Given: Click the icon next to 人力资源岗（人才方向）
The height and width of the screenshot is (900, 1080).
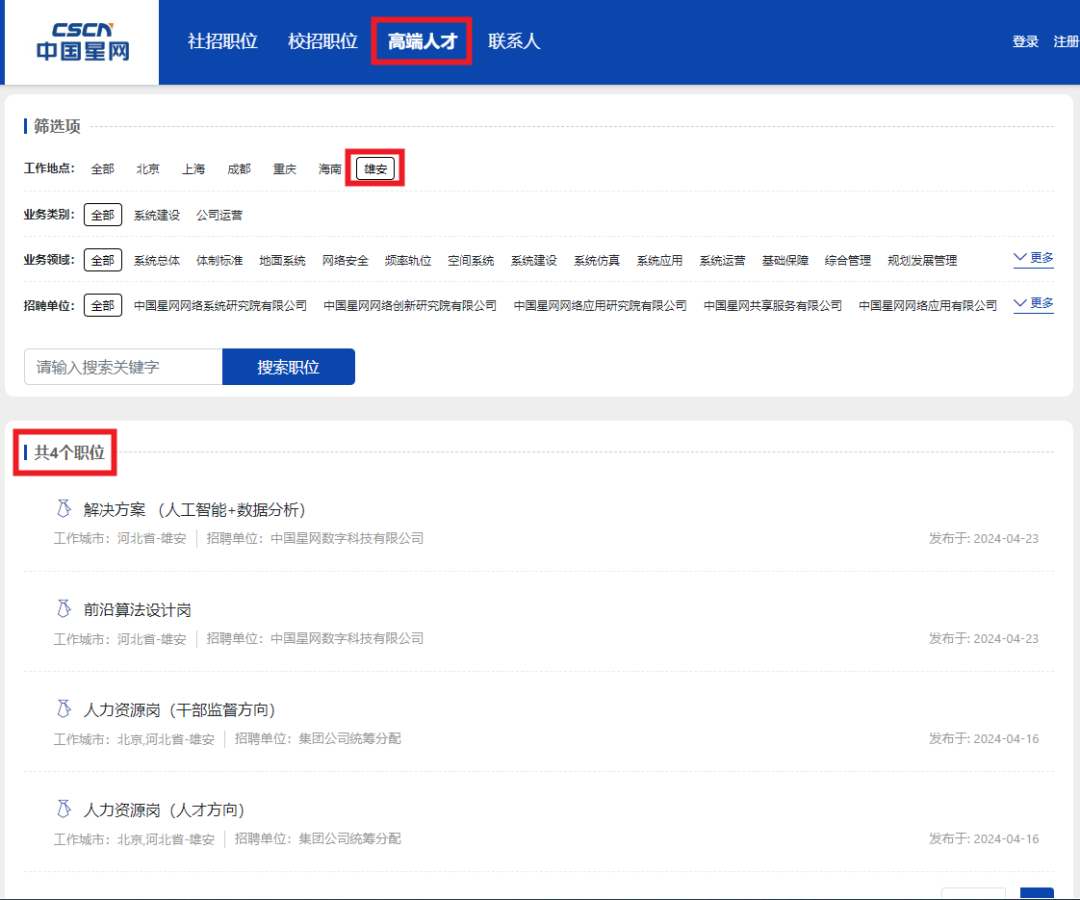Looking at the screenshot, I should pos(63,810).
